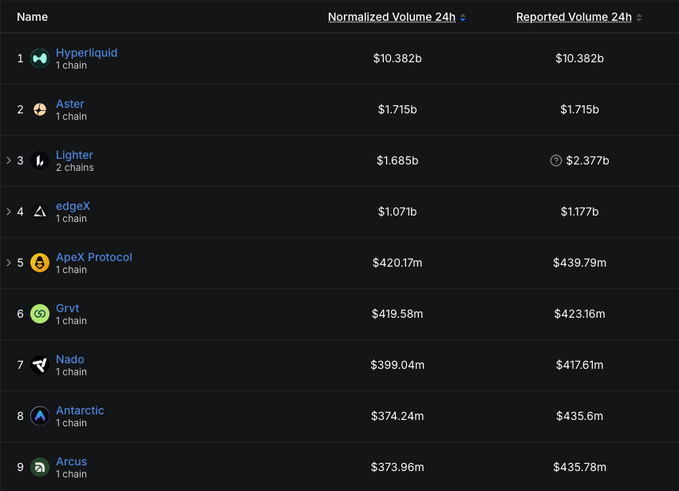679x491 pixels.
Task: Click edgeX's reported volume $1.177b
Action: coord(579,212)
